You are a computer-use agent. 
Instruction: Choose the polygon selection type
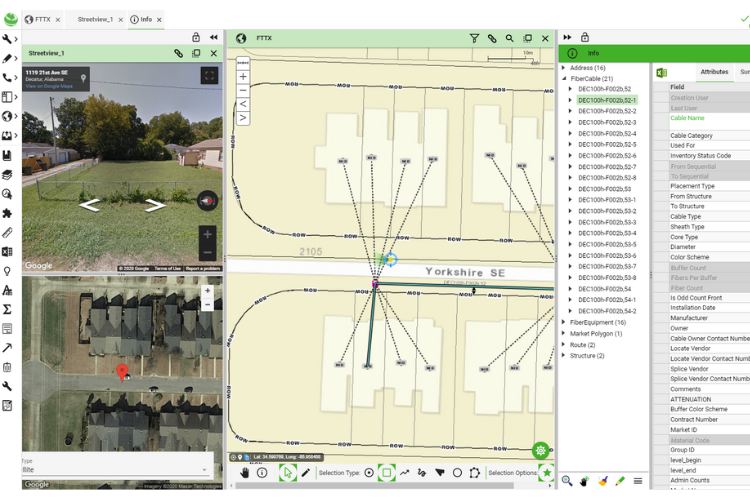tap(474, 473)
